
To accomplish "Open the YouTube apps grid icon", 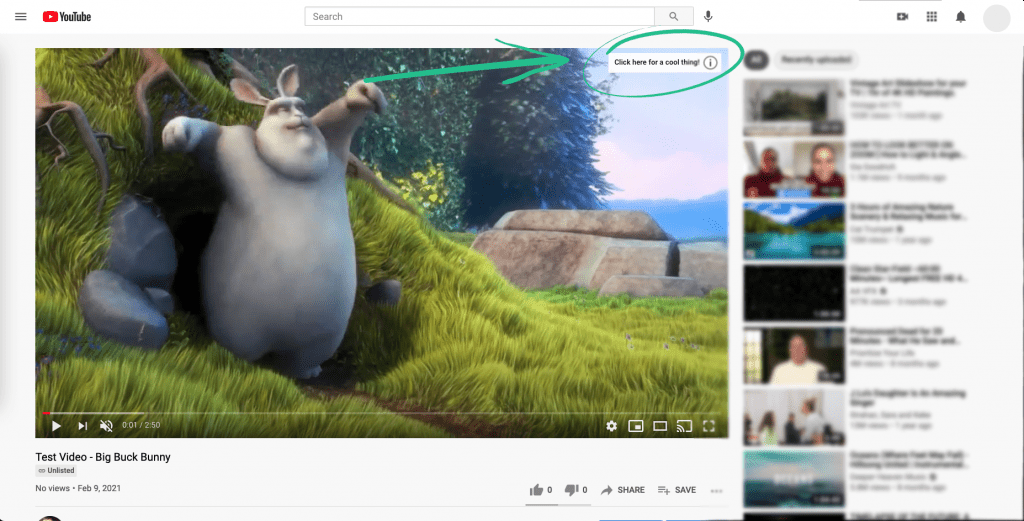I will (932, 16).
